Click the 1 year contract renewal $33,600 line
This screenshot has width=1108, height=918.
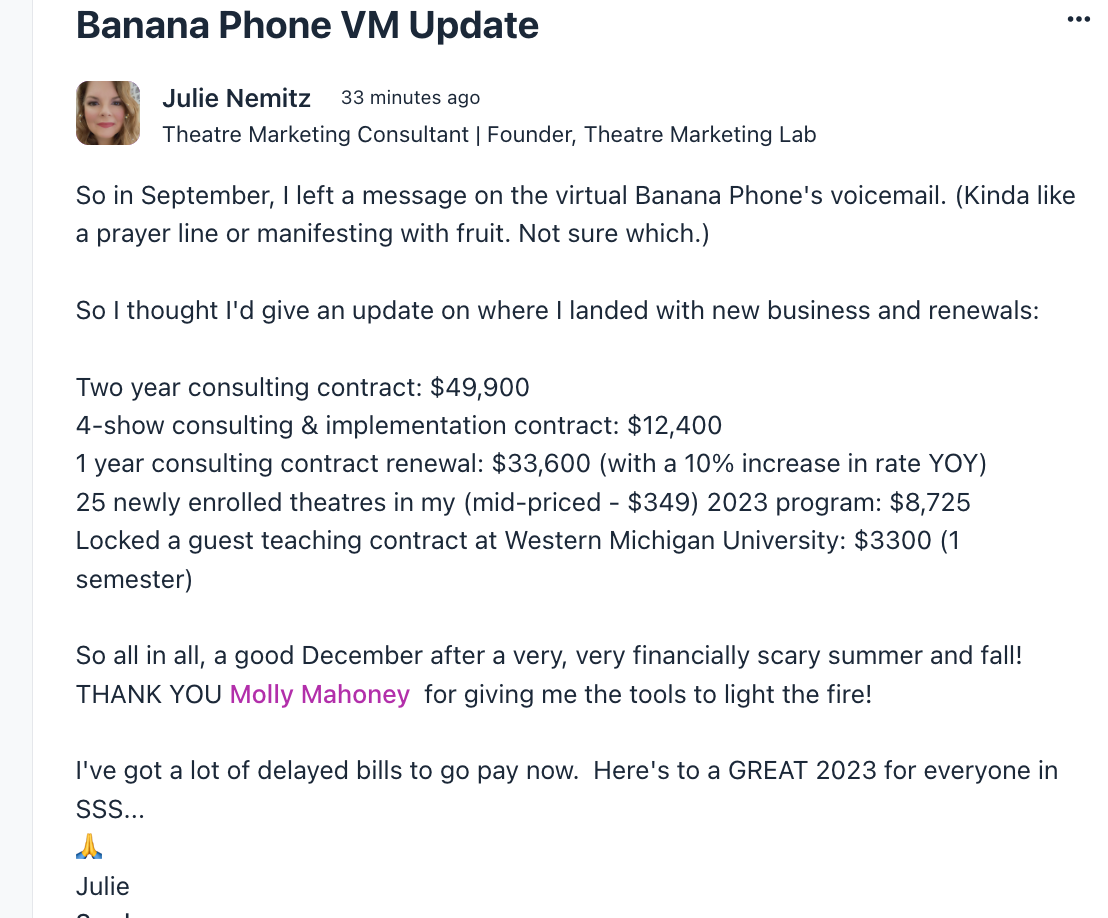[530, 464]
